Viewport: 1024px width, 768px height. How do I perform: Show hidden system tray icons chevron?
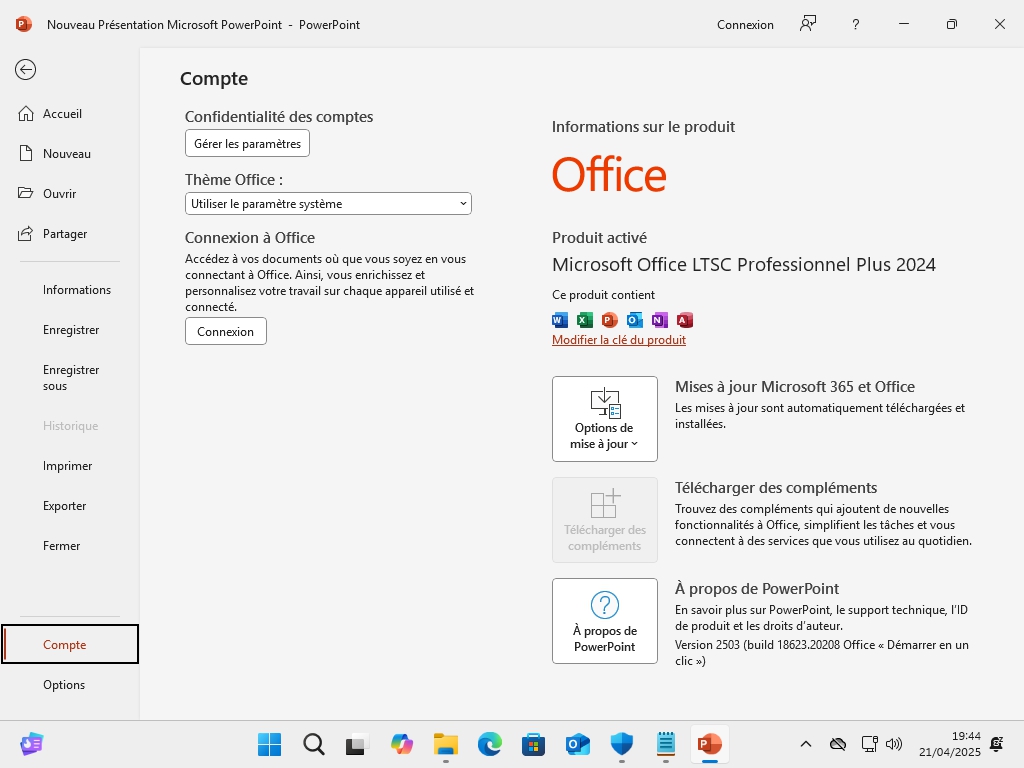coord(805,744)
